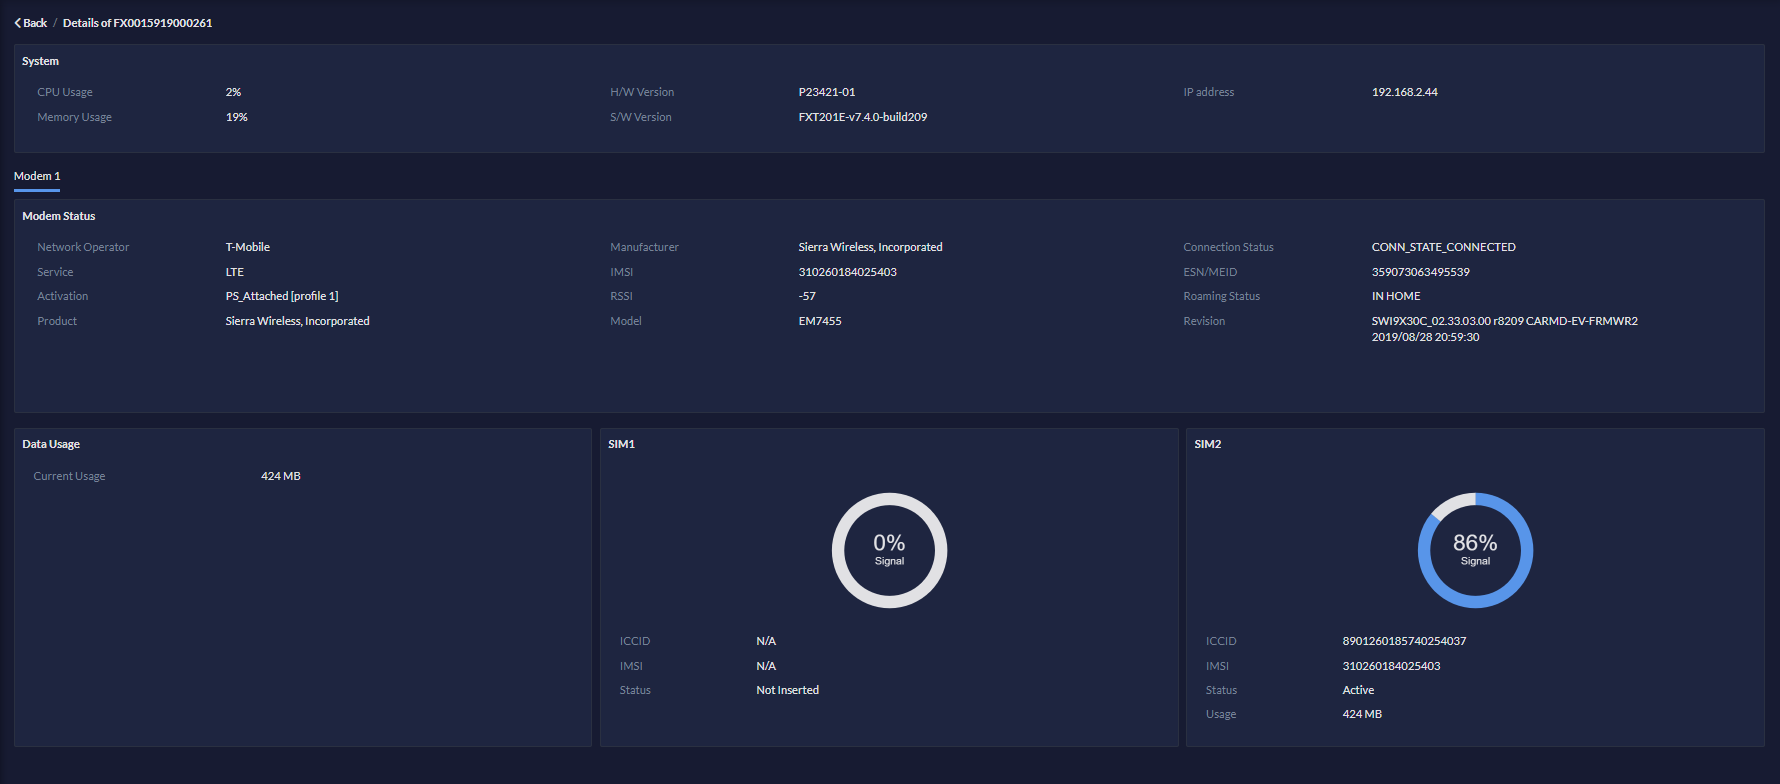This screenshot has height=784, width=1780.
Task: Select S/W Version FXT201E-v7.4.0-build209
Action: pos(863,117)
